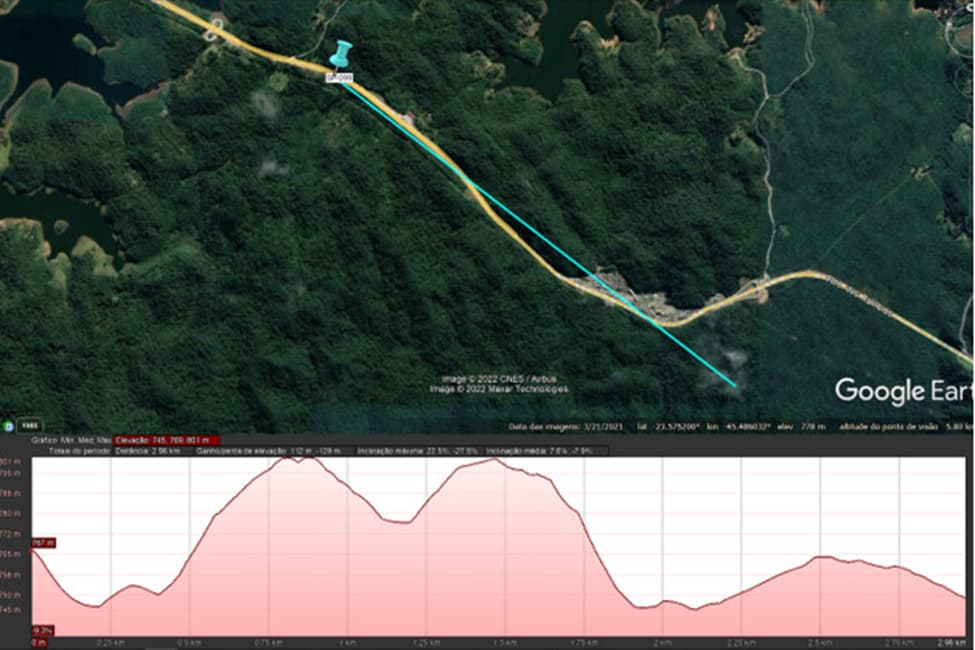Click the Inclinação média statistic
Screen dimensions: 975x650
pyautogui.click(x=539, y=450)
